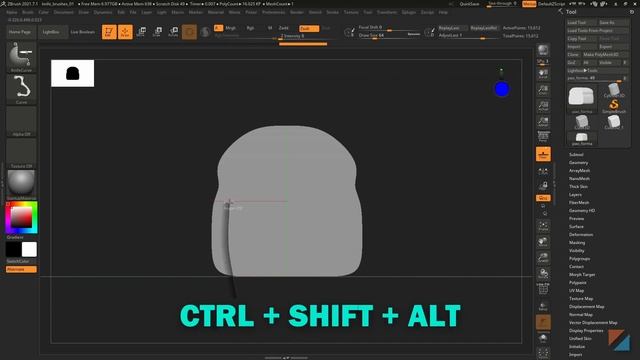Open the Preferences menu
The width and height of the screenshot is (640, 360).
point(273,12)
